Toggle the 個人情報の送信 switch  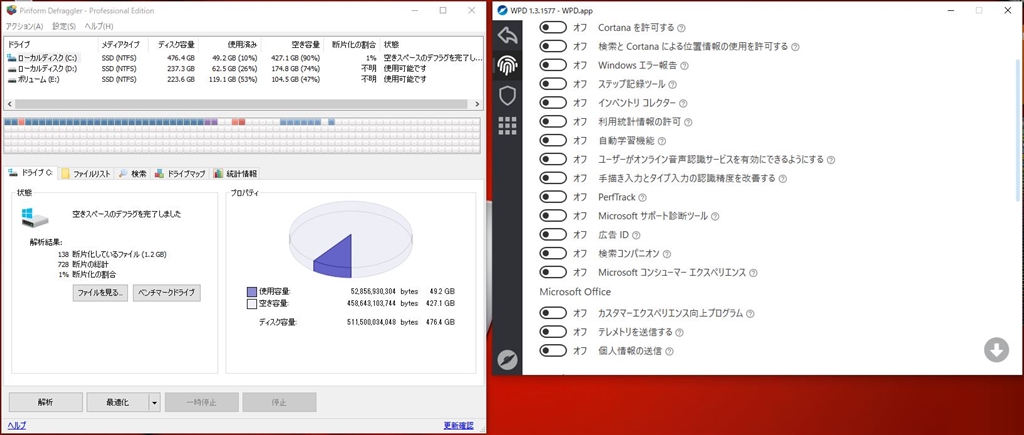click(553, 351)
